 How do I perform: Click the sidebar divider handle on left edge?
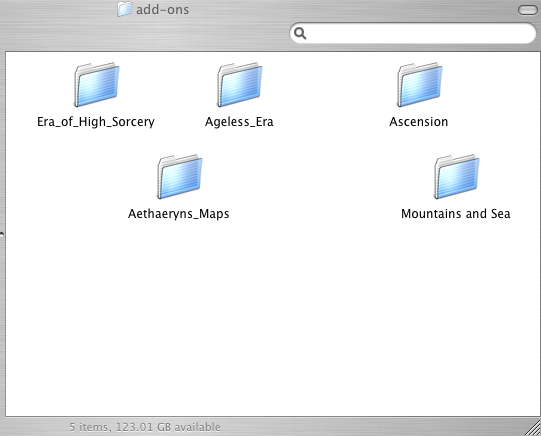(x=2, y=235)
